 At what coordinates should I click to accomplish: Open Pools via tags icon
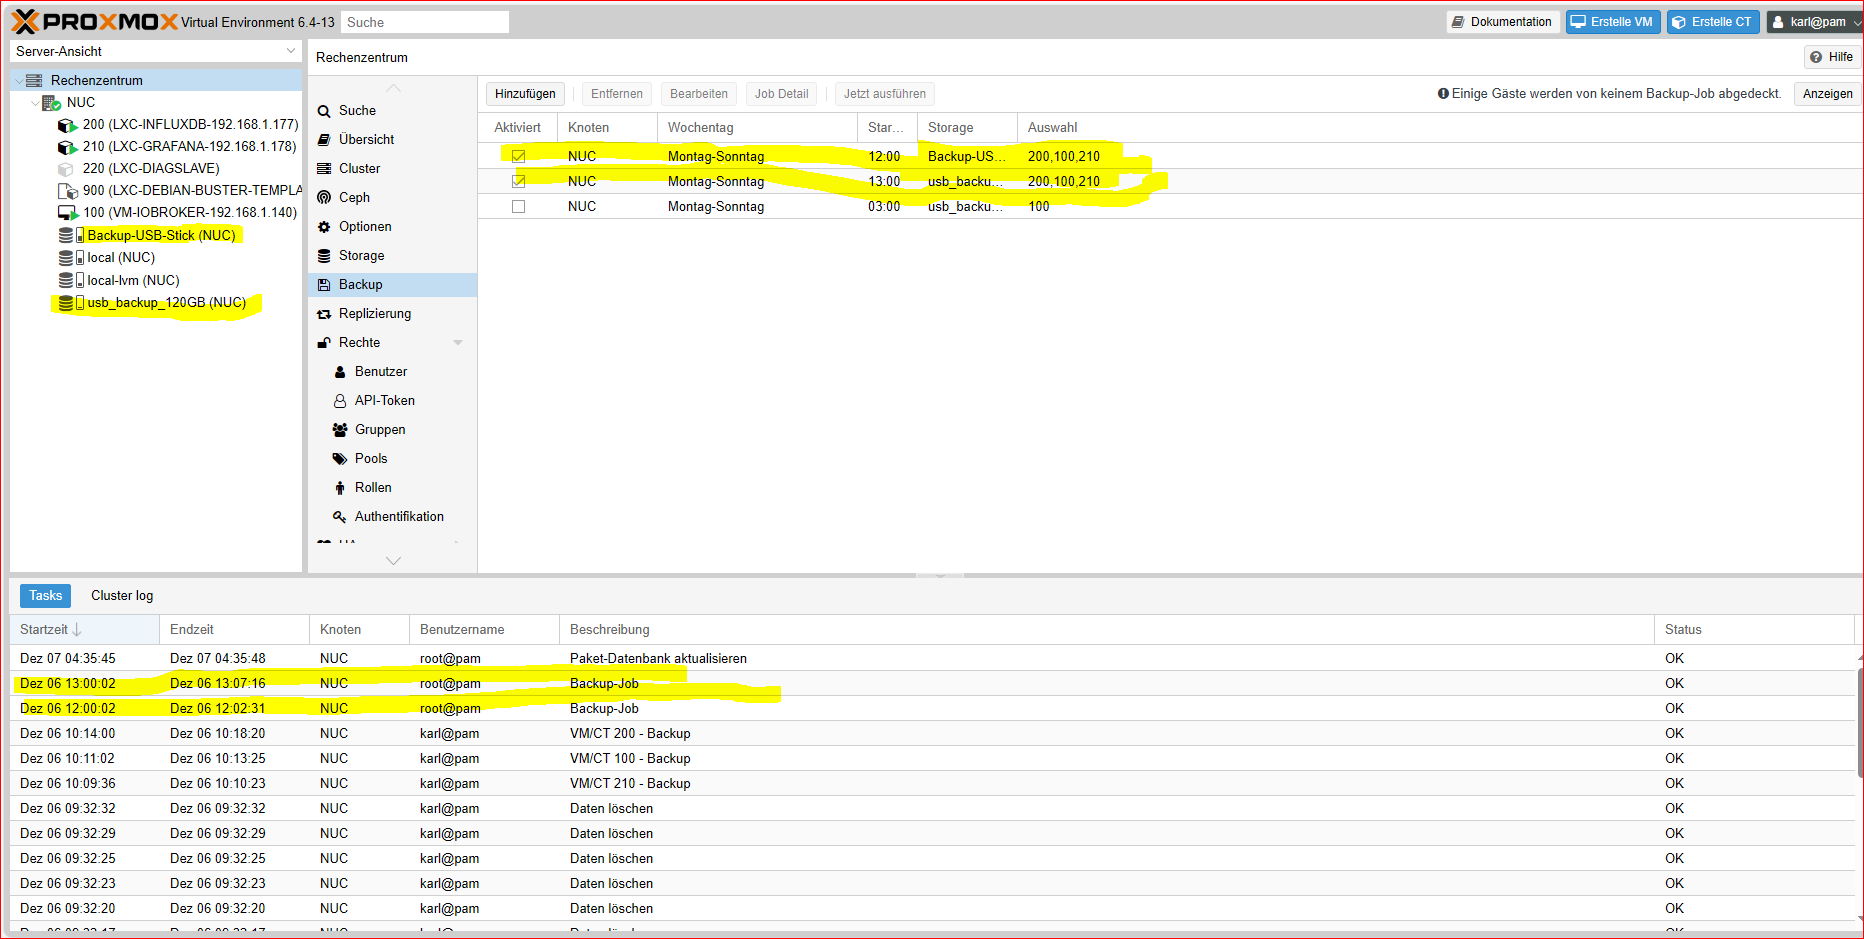340,459
